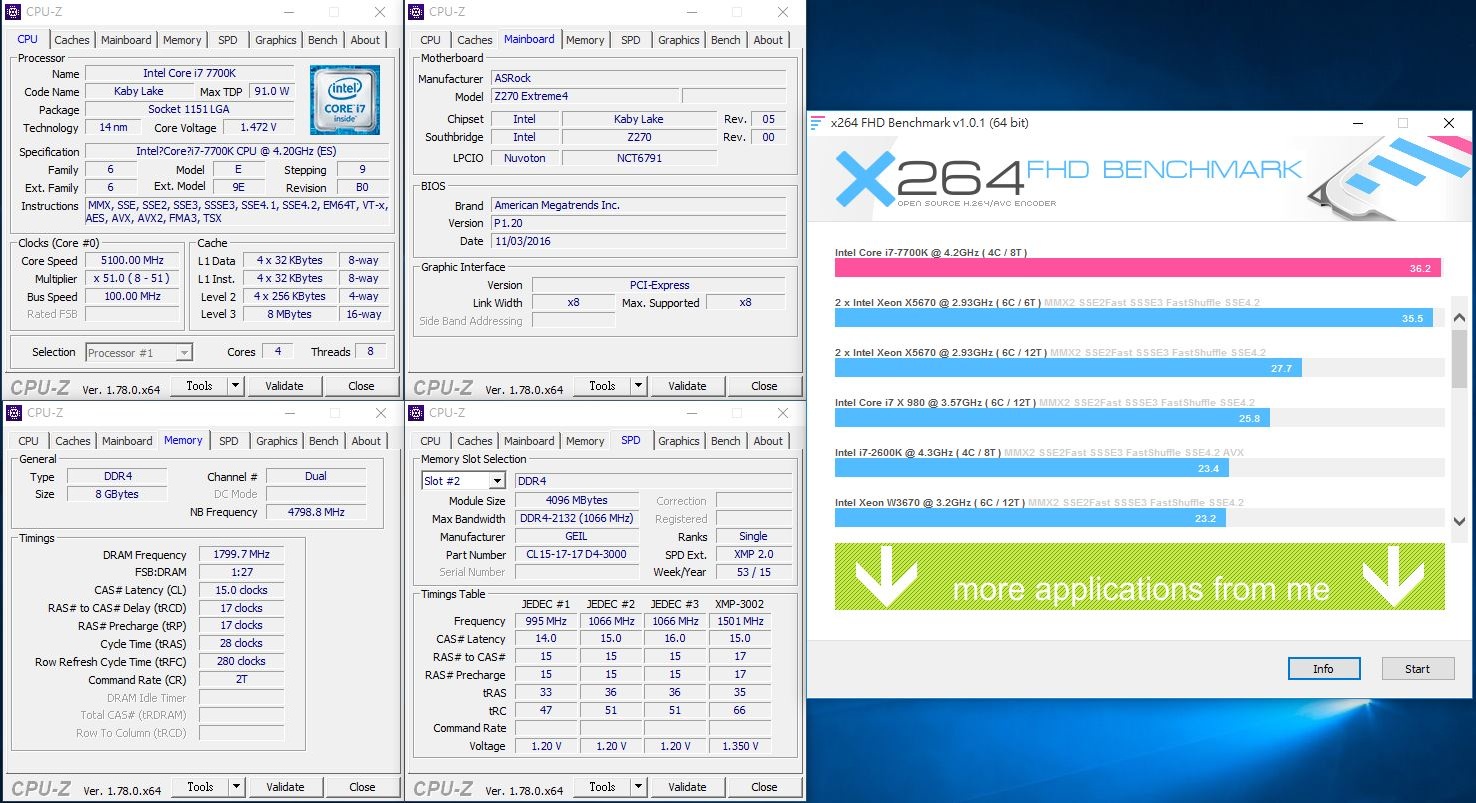The image size is (1476, 803).
Task: Click the processor Name field 'Intel Core i7 7700K'
Action: coord(189,73)
